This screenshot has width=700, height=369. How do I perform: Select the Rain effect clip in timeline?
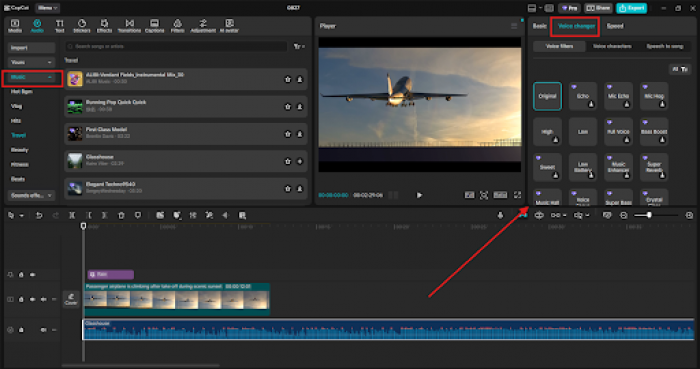pyautogui.click(x=110, y=274)
